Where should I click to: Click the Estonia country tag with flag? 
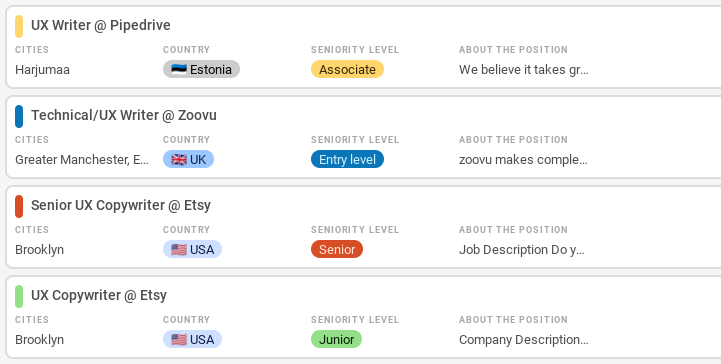tap(201, 69)
